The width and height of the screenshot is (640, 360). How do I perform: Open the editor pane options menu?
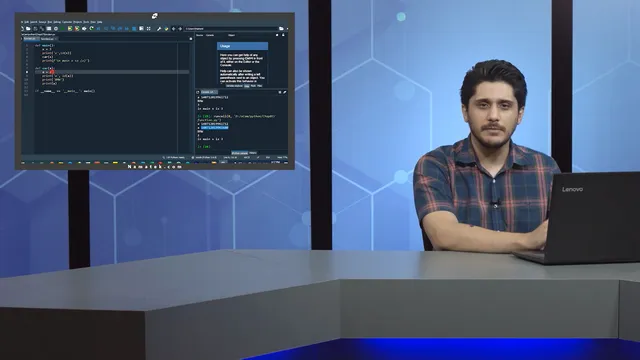click(x=191, y=39)
